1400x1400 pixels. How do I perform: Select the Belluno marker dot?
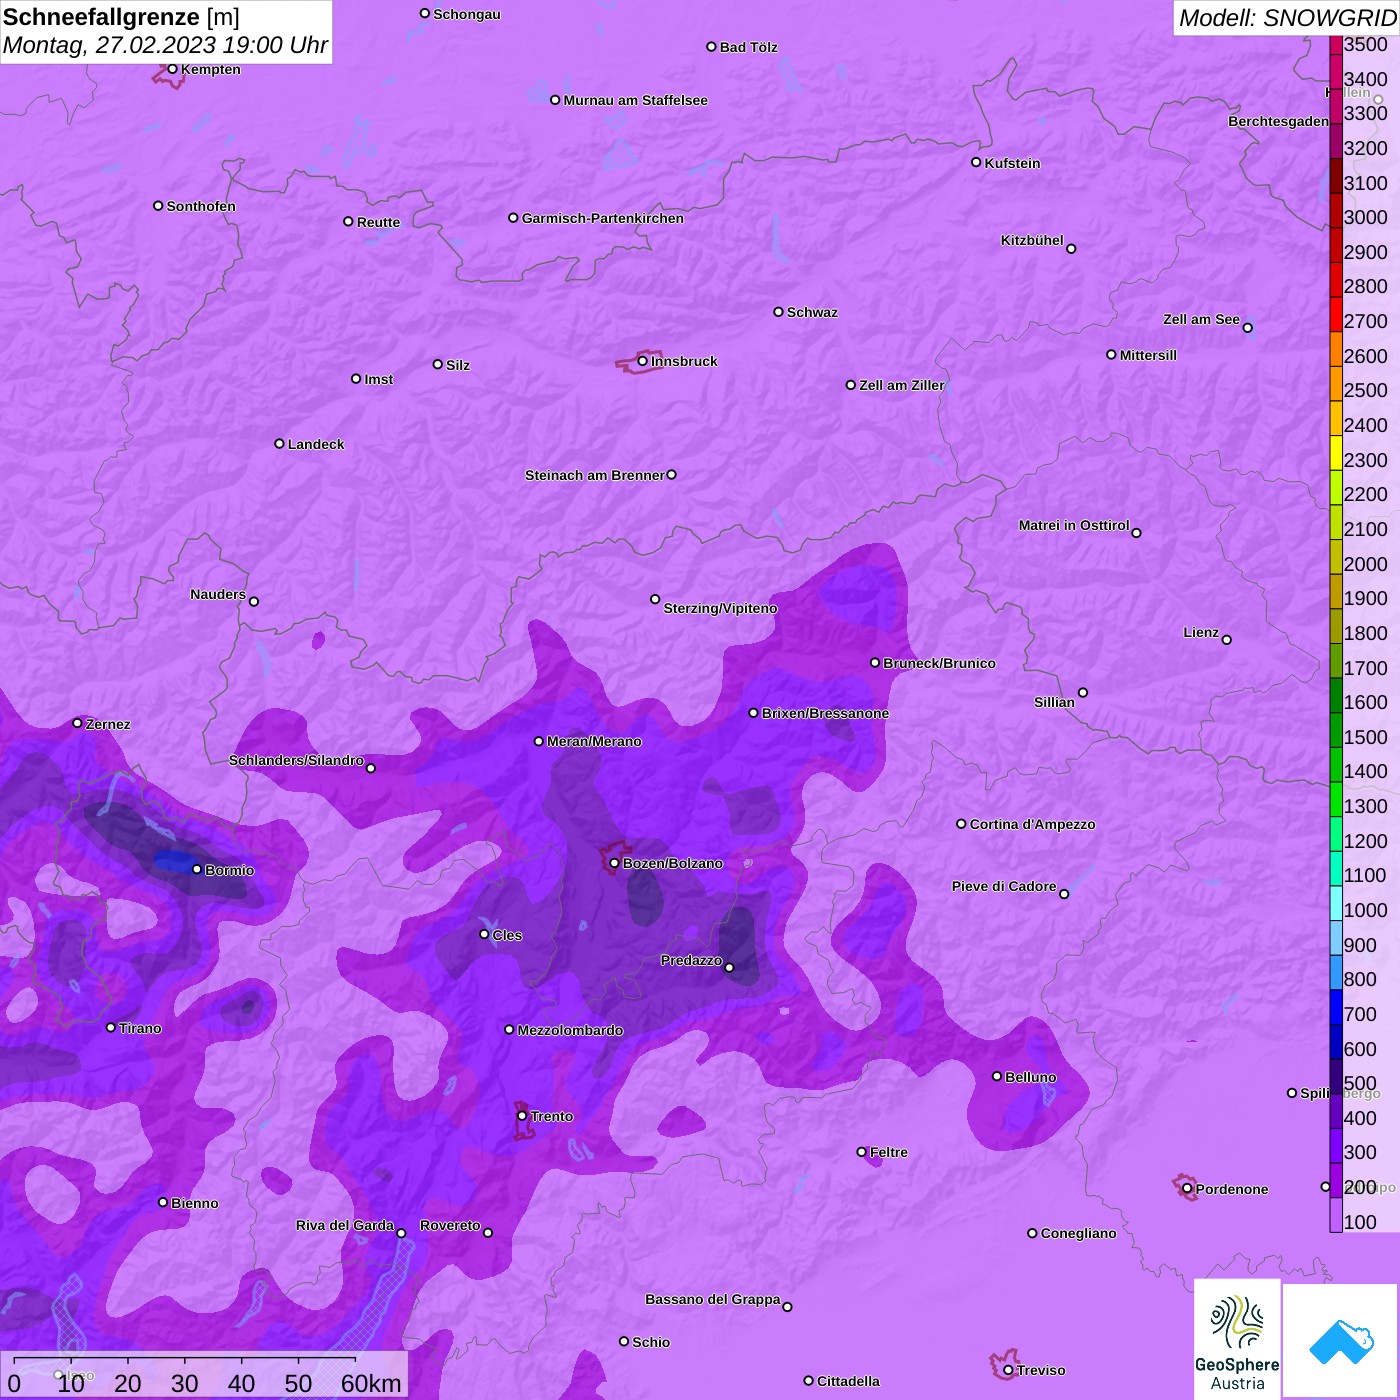(x=997, y=1076)
